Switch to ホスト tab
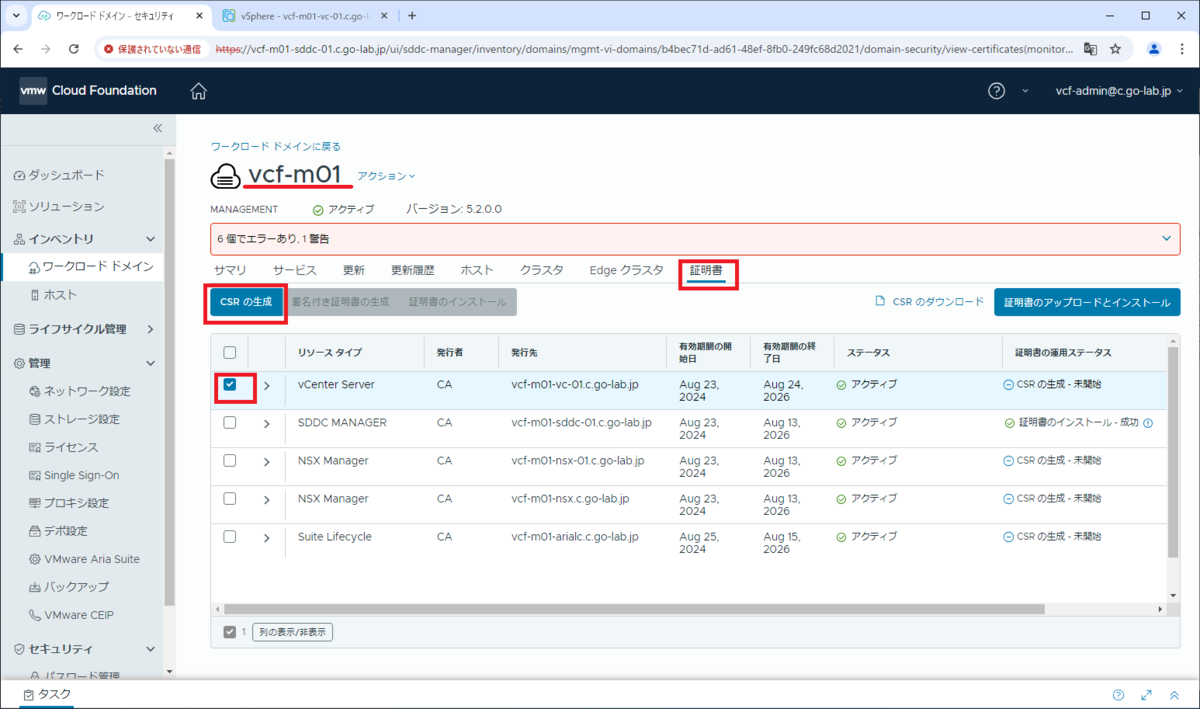The width and height of the screenshot is (1200, 709). [477, 271]
